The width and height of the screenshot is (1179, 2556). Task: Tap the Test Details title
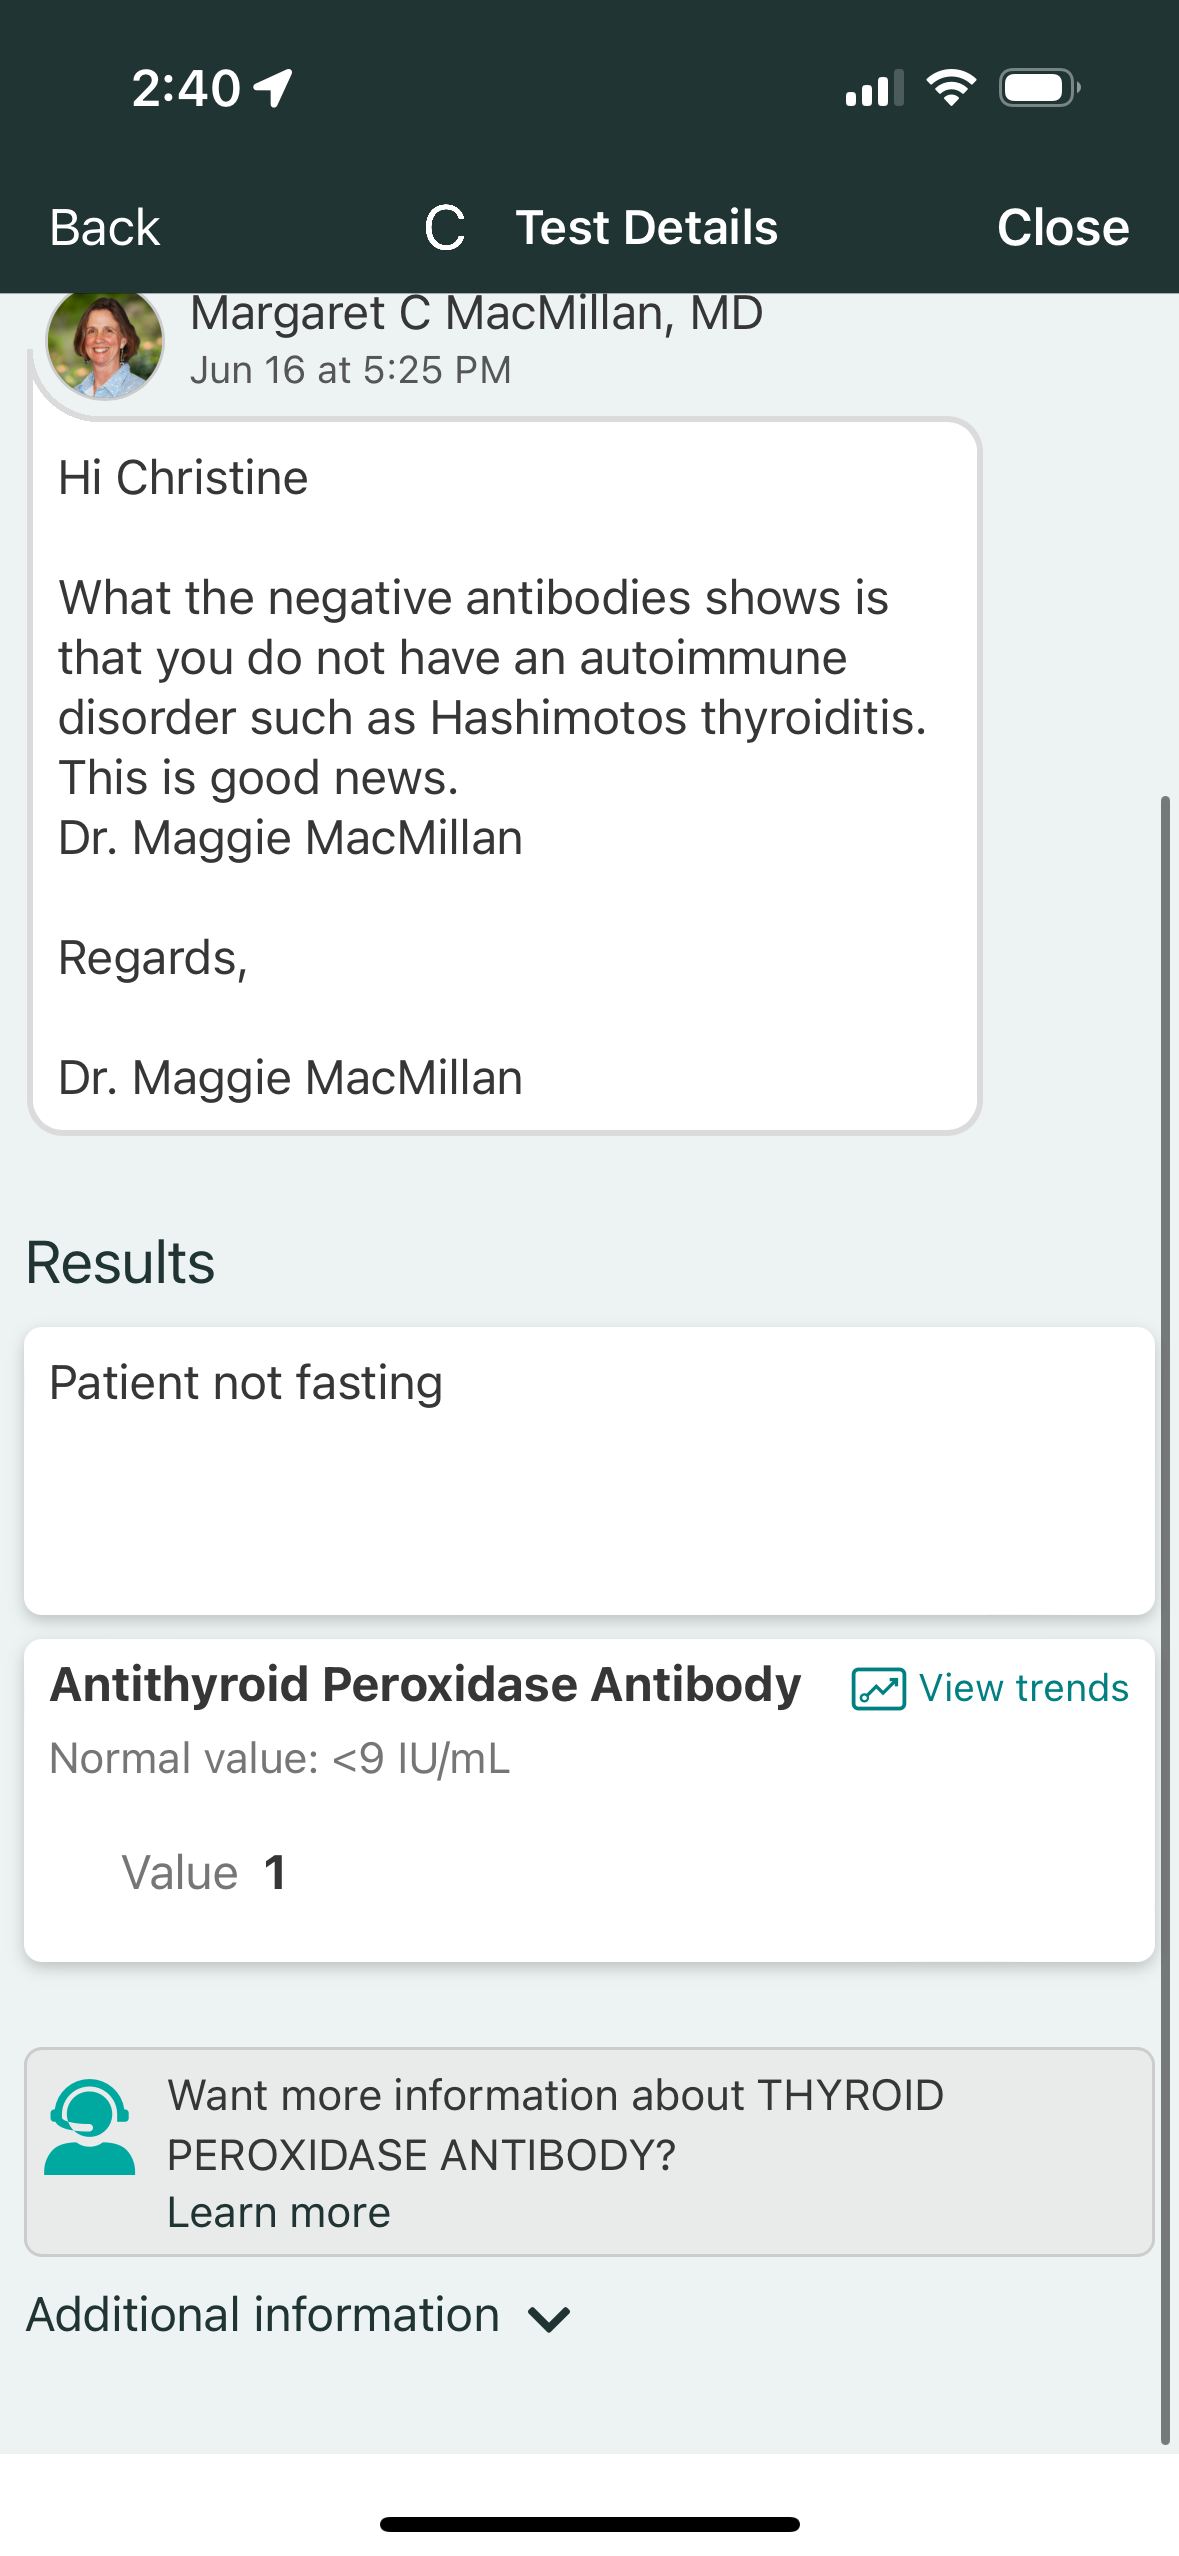[x=646, y=228]
